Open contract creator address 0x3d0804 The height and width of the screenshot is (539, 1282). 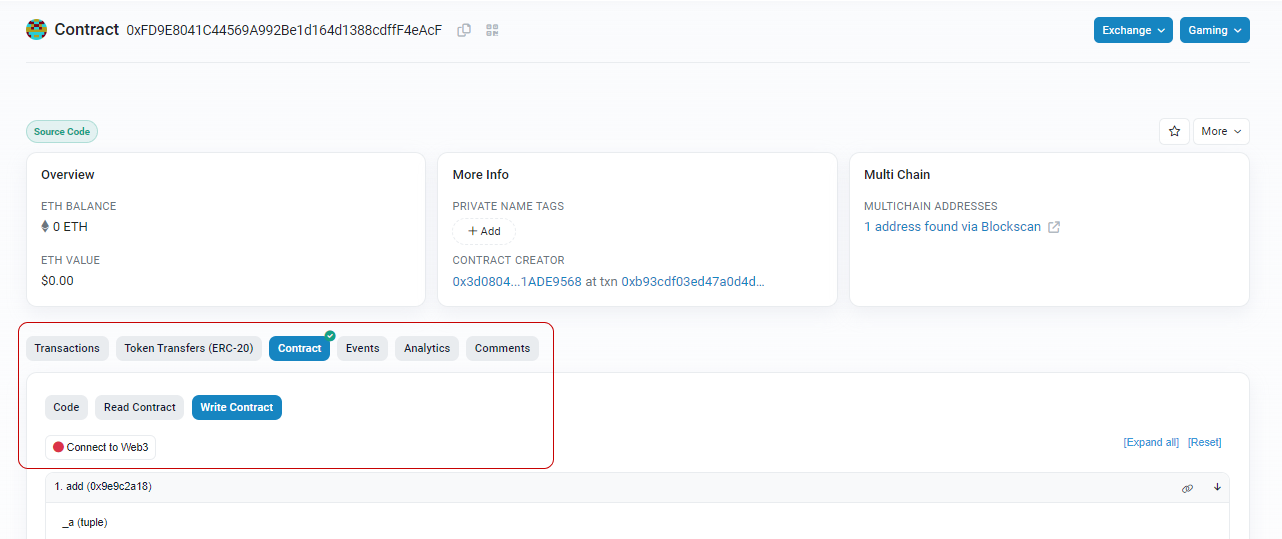[516, 282]
